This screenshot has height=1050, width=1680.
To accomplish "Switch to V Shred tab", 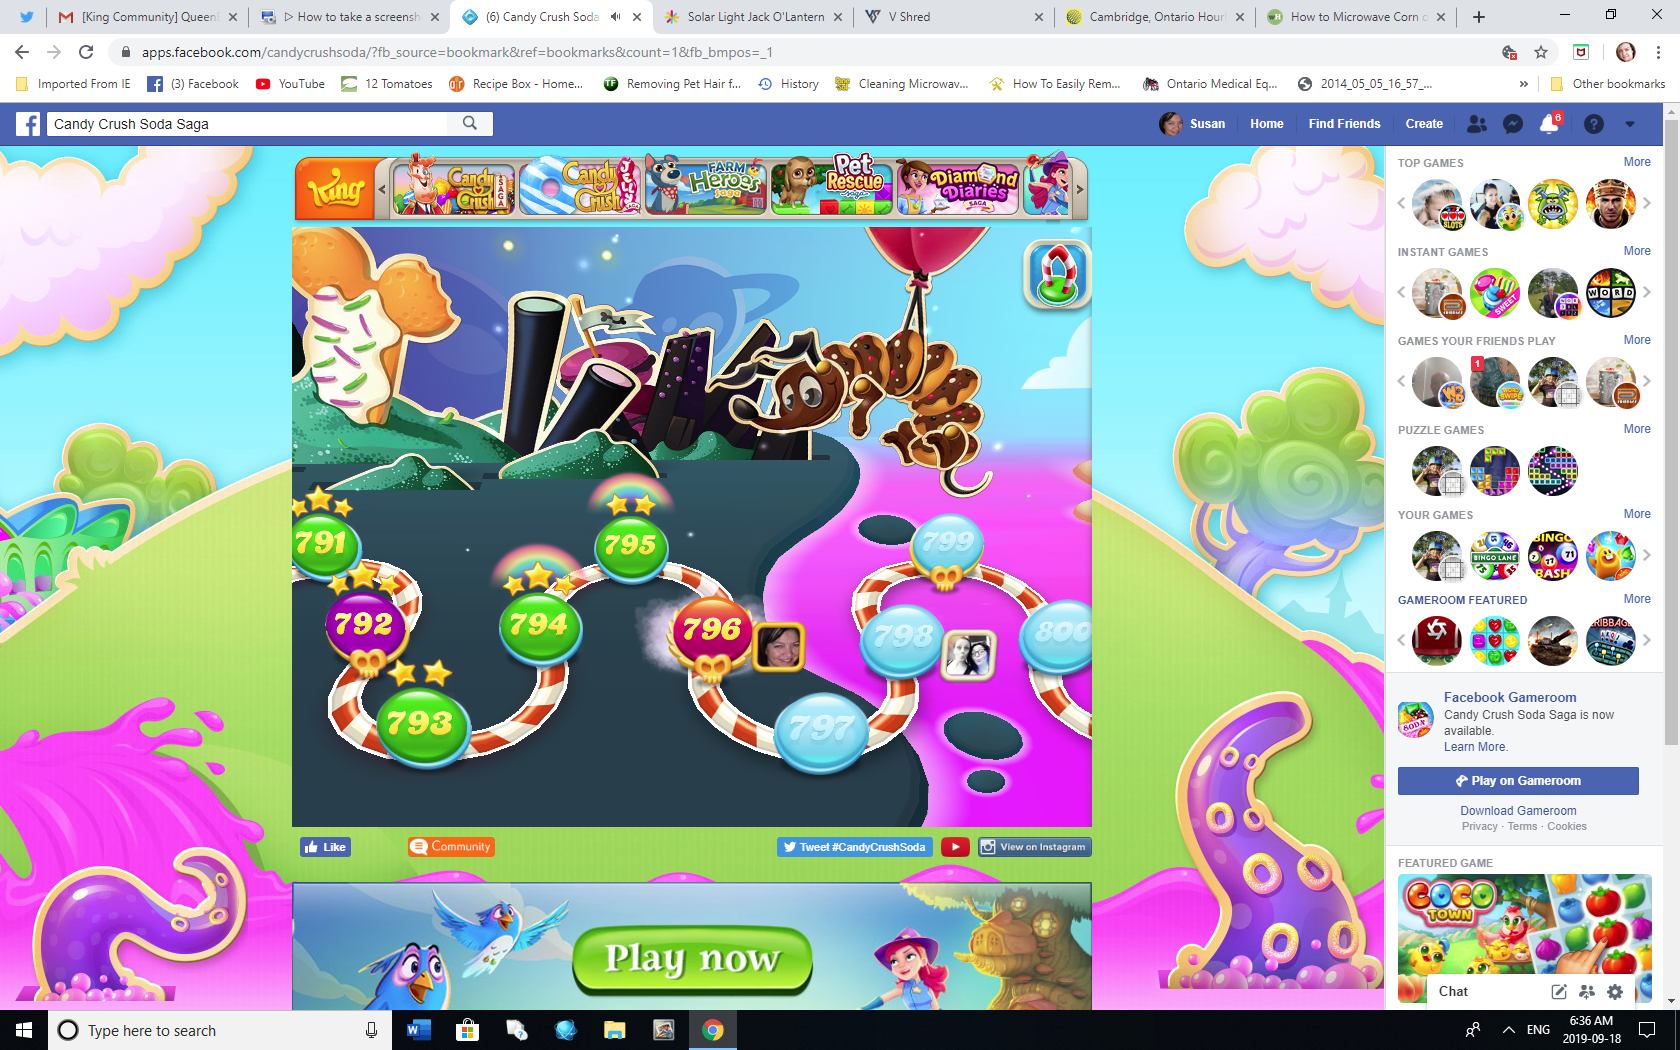I will [x=955, y=17].
